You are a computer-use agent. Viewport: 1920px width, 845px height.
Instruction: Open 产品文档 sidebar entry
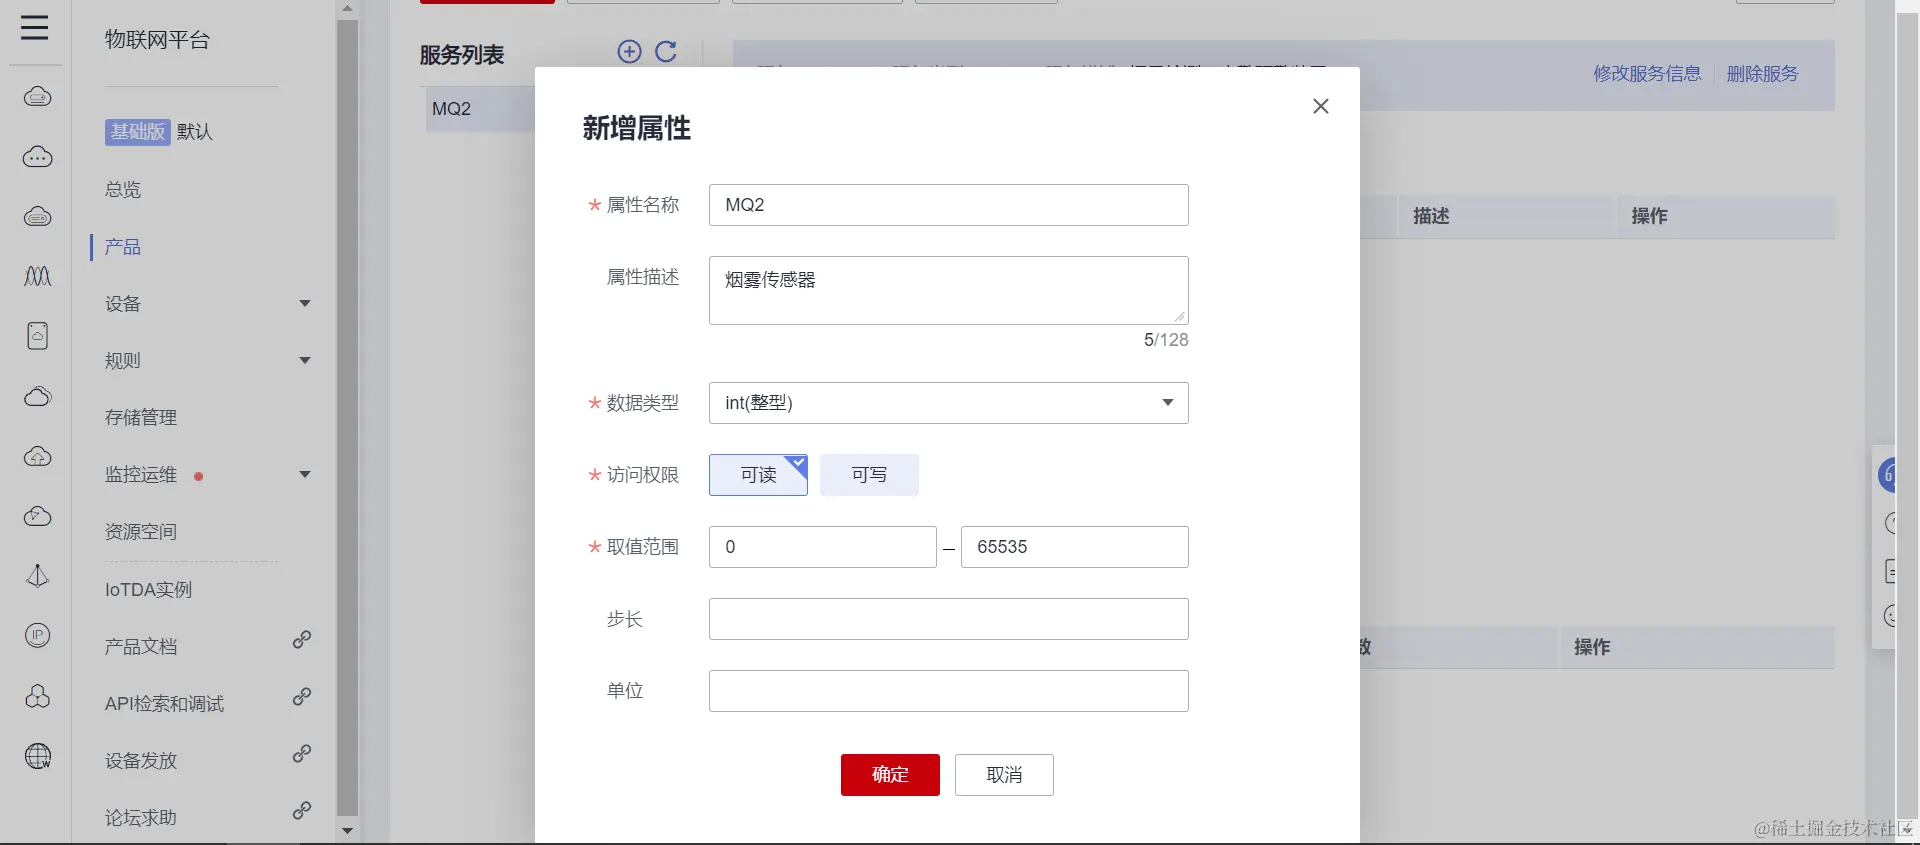pyautogui.click(x=141, y=647)
